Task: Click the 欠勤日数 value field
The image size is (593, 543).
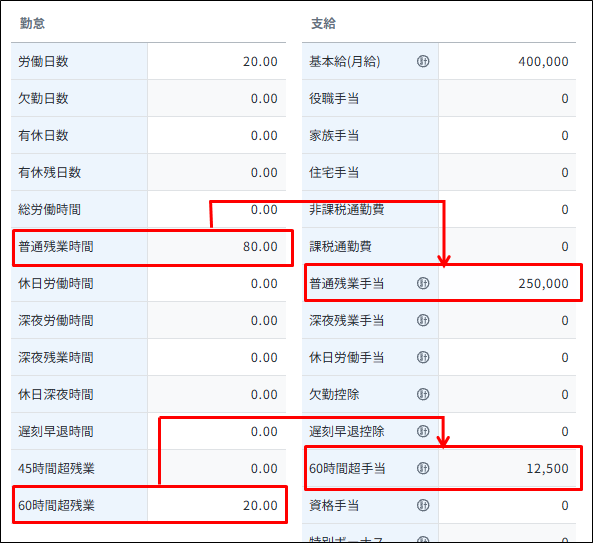Action: tap(217, 98)
